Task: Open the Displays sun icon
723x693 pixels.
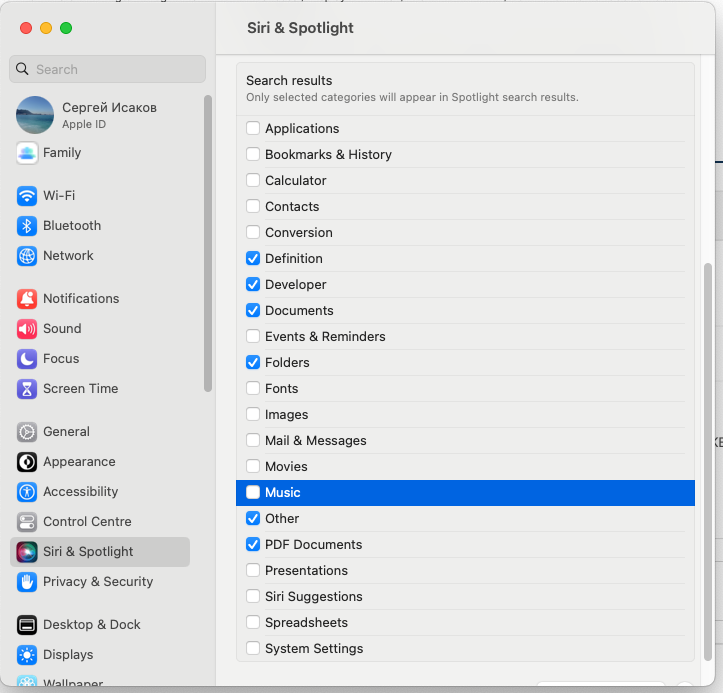Action: (x=27, y=655)
